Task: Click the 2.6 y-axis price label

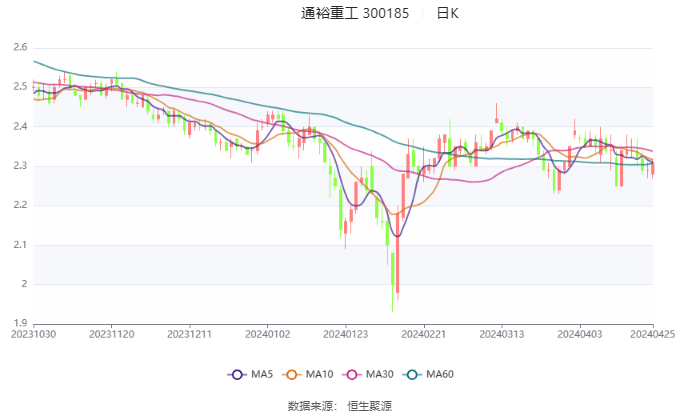Action: pyautogui.click(x=19, y=48)
